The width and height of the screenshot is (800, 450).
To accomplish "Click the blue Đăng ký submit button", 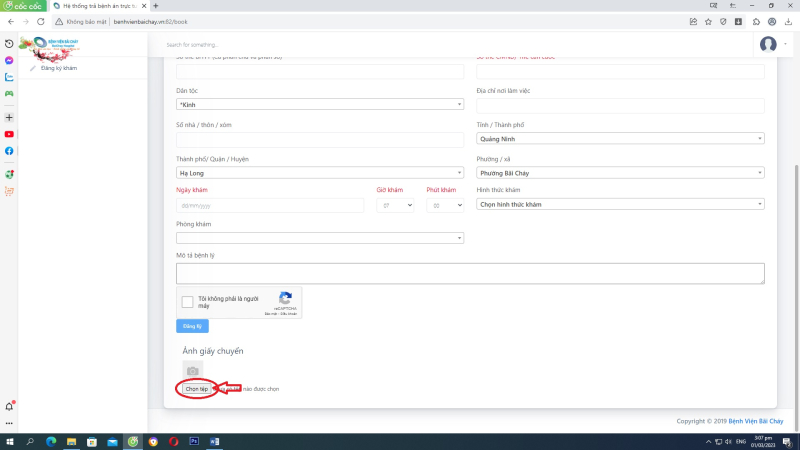I will [192, 326].
